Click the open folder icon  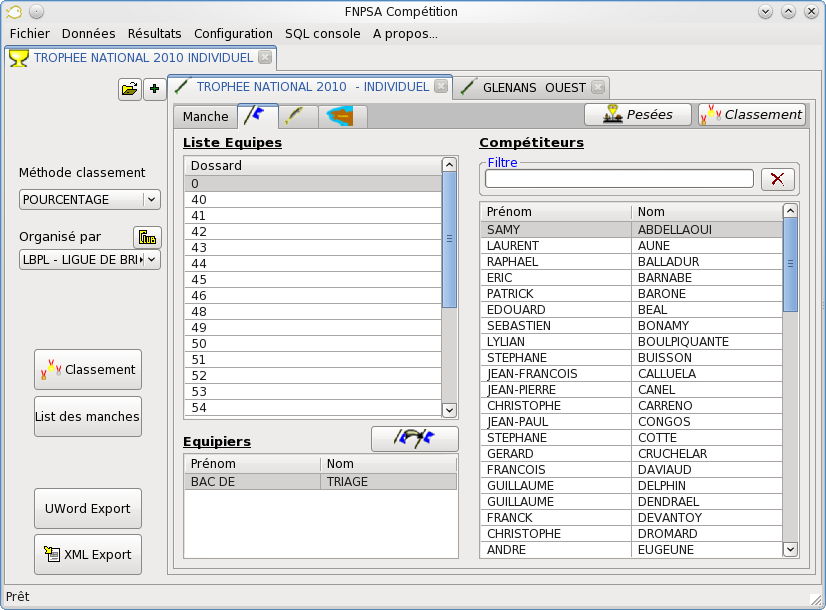(129, 89)
